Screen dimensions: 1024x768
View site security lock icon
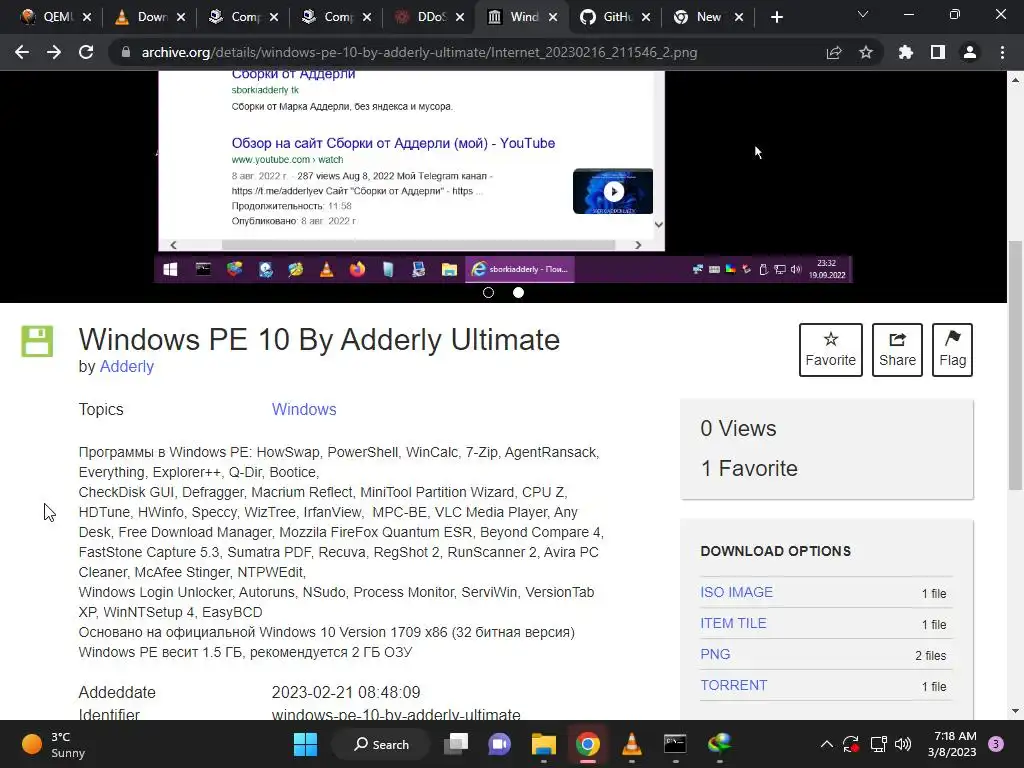pyautogui.click(x=126, y=52)
